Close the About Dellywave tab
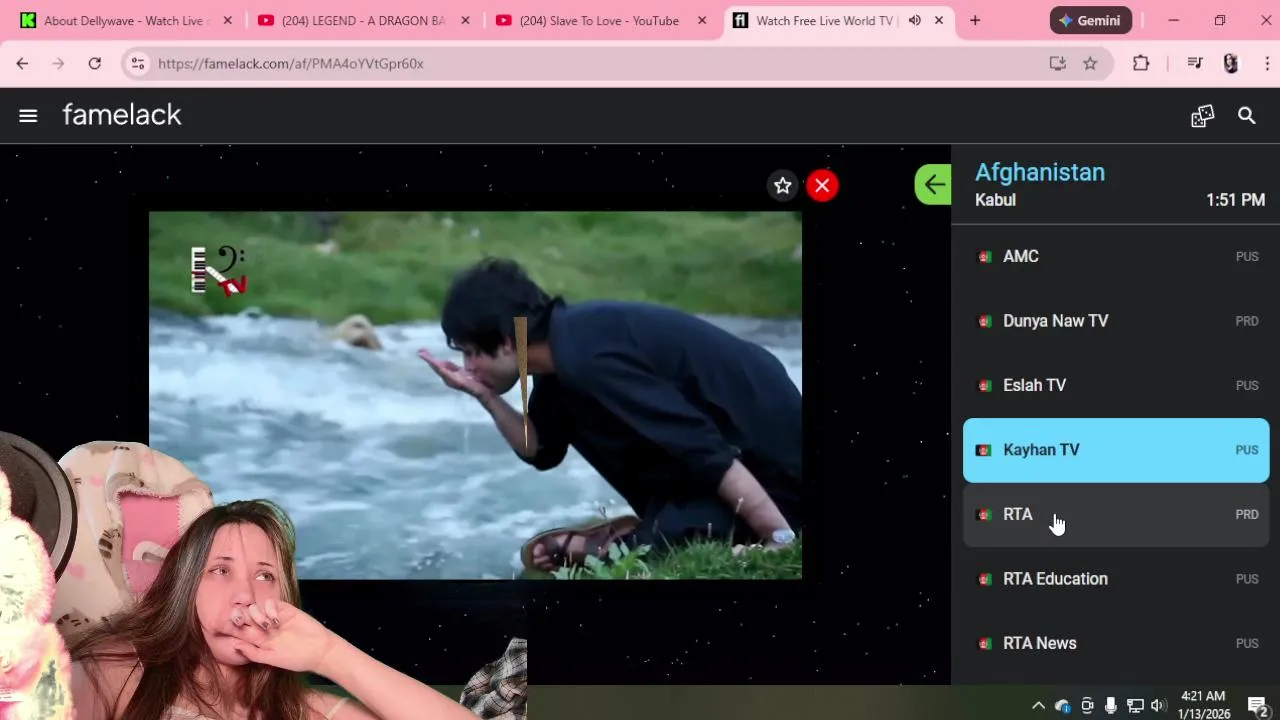This screenshot has height=720, width=1280. coord(227,20)
